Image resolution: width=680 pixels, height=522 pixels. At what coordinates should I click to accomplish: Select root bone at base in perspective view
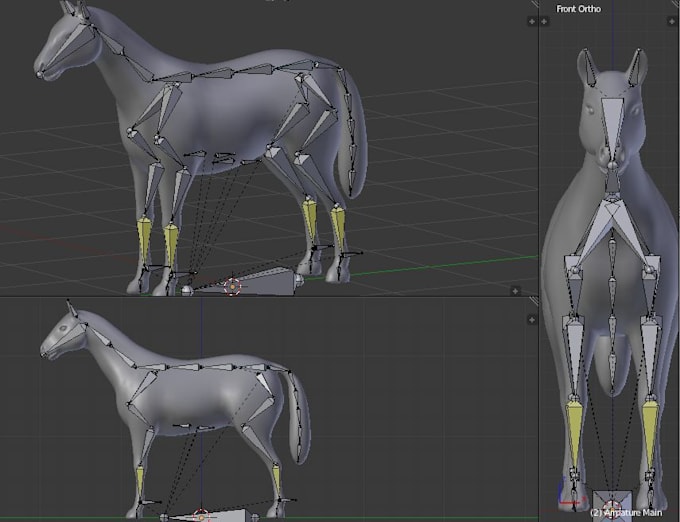254,282
